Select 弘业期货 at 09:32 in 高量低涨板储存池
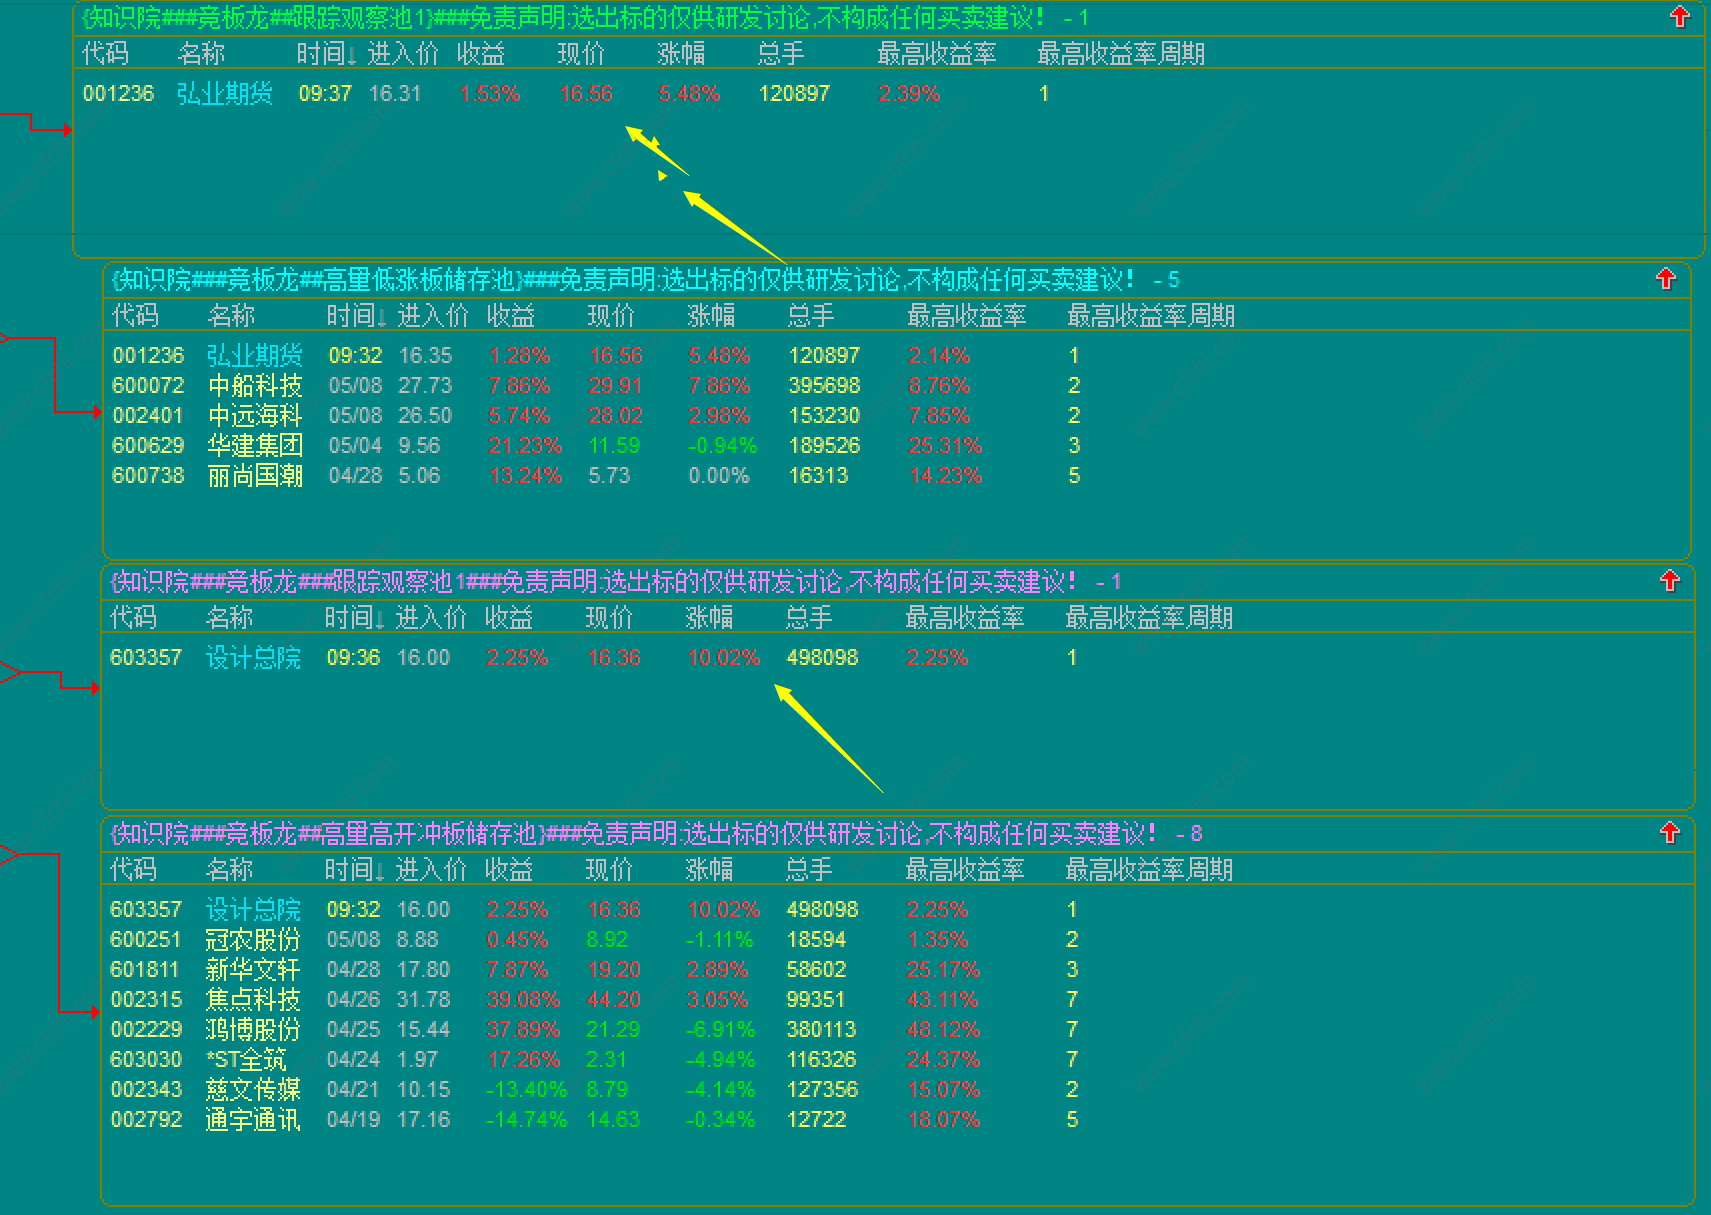 (x=255, y=356)
